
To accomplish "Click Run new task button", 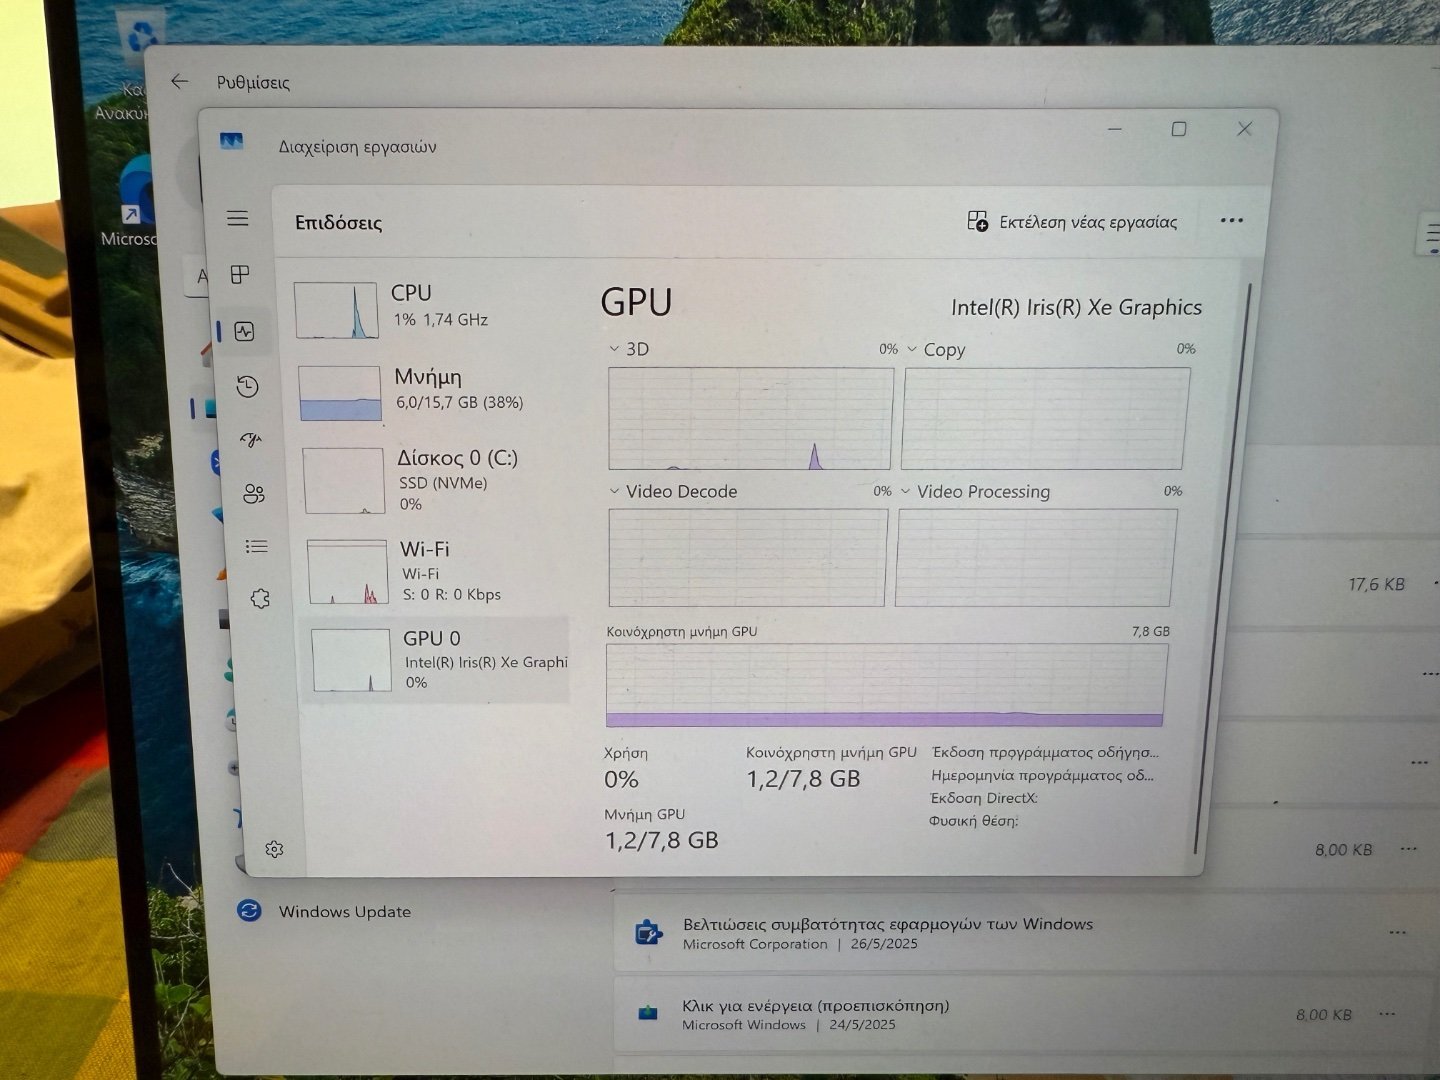I will pos(1072,221).
